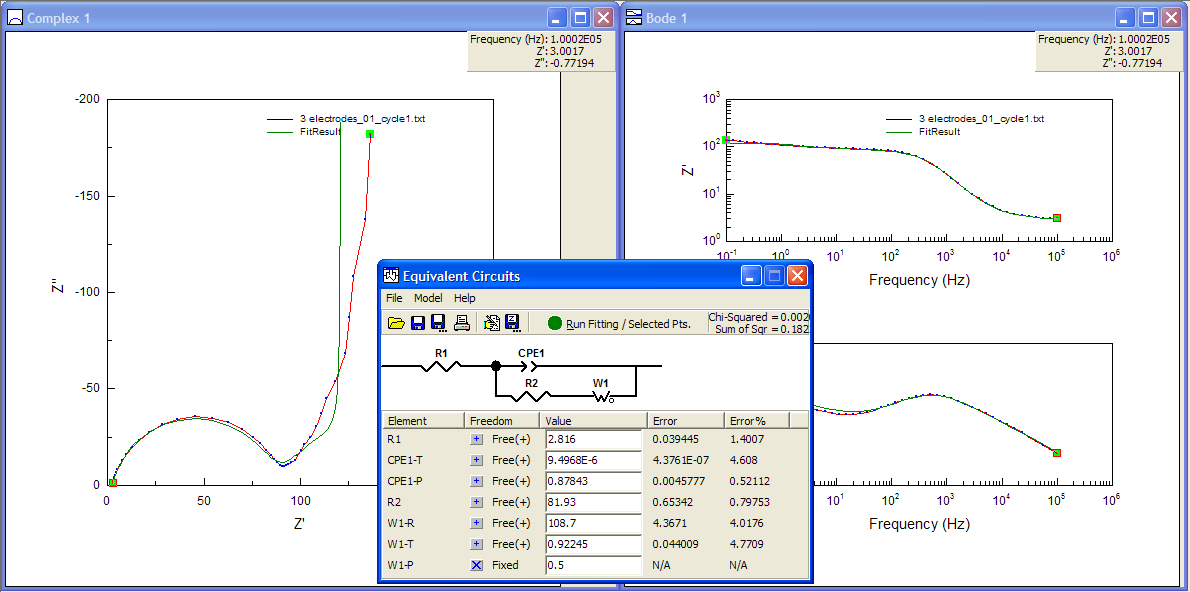
Task: Click the Save model floppy disk icon
Action: (x=417, y=323)
